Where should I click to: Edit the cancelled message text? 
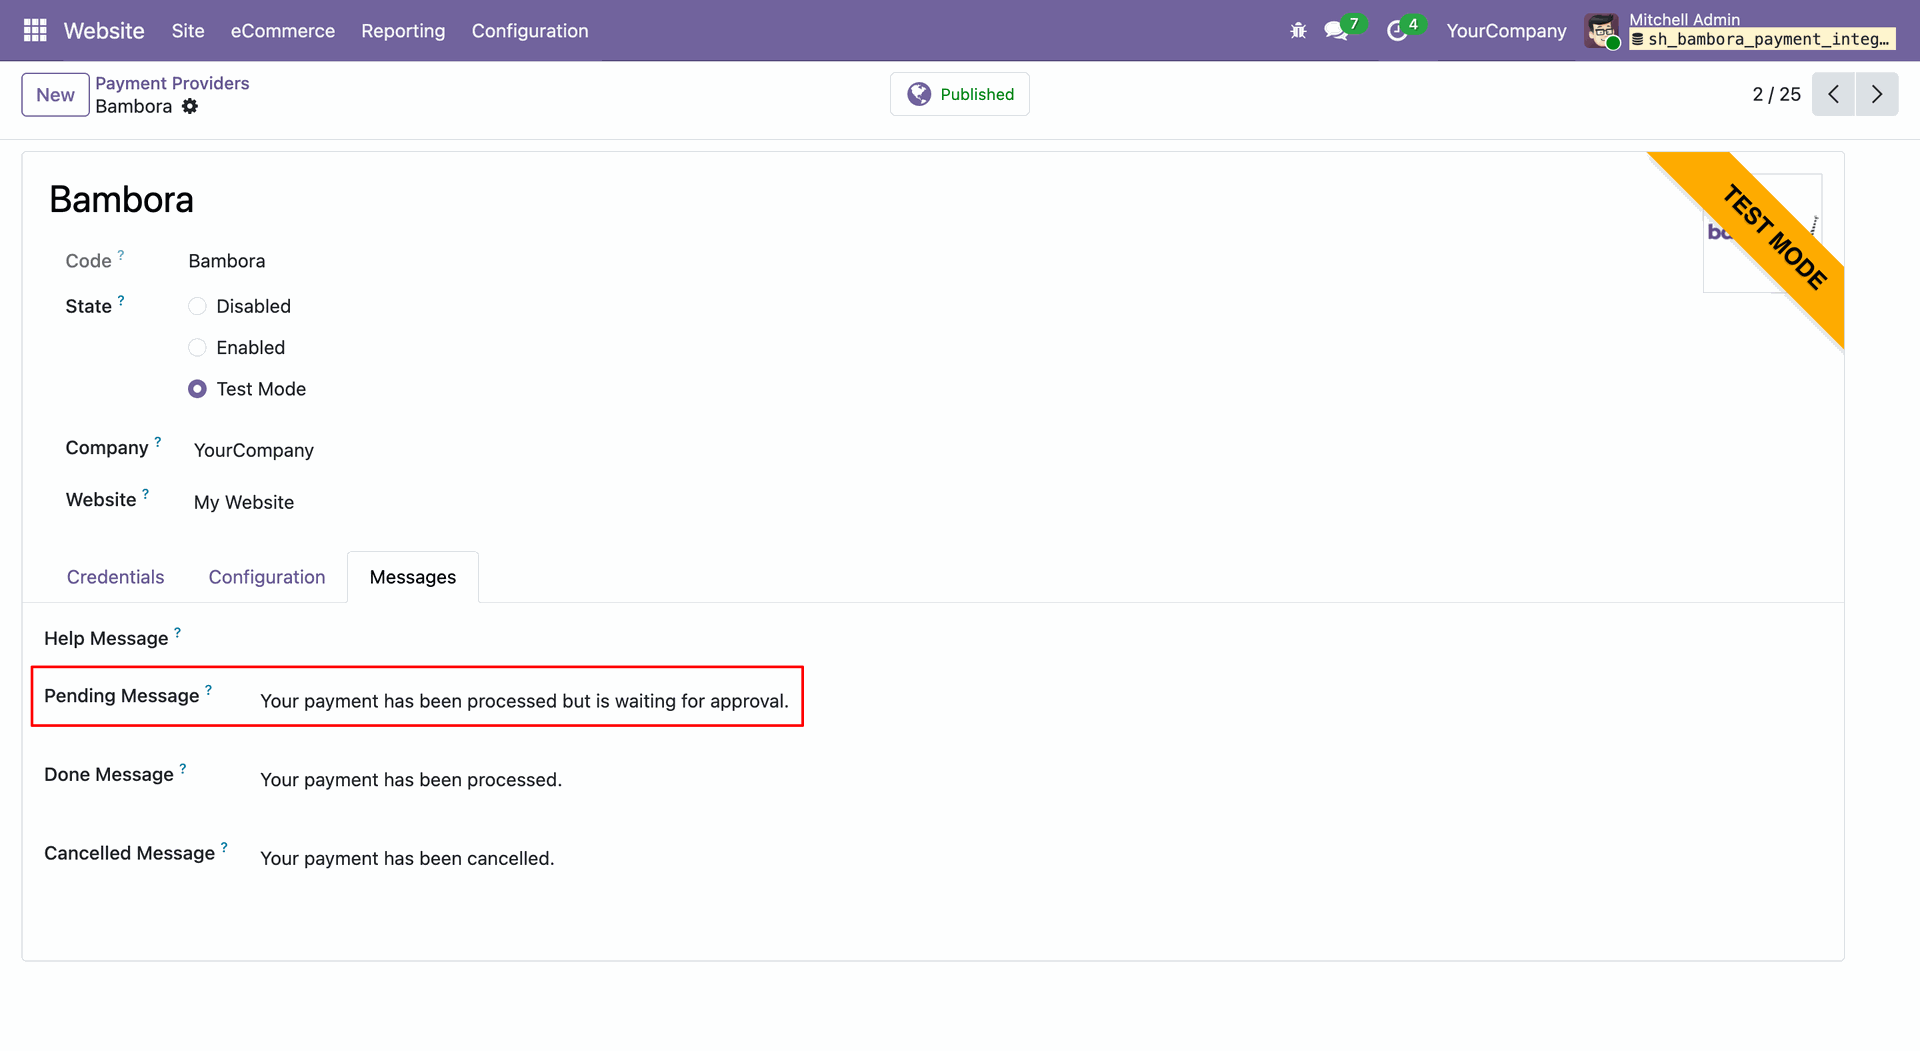pyautogui.click(x=407, y=858)
